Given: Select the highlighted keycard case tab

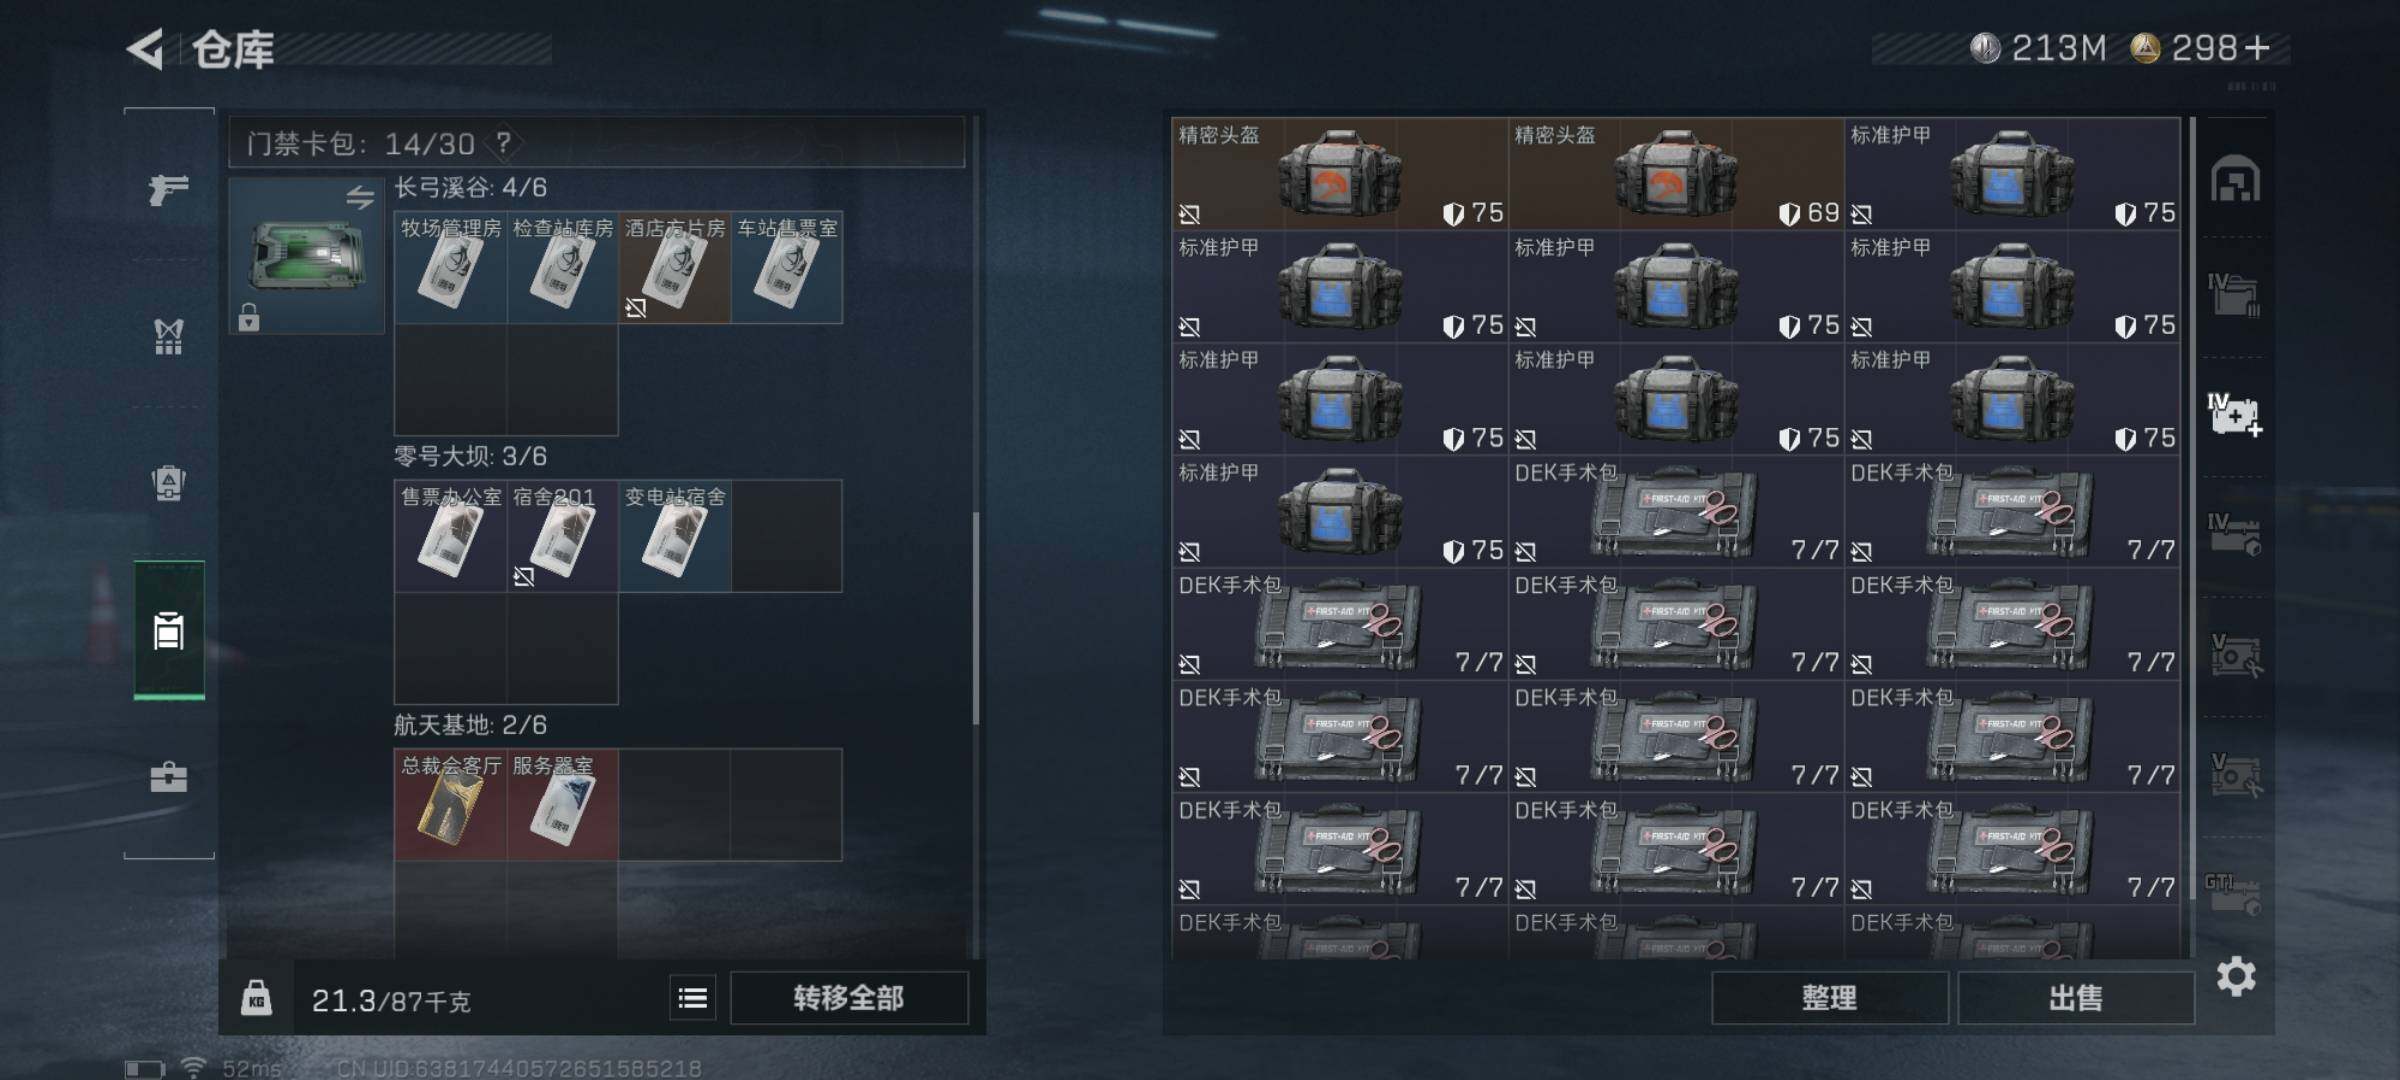Looking at the screenshot, I should coord(169,630).
